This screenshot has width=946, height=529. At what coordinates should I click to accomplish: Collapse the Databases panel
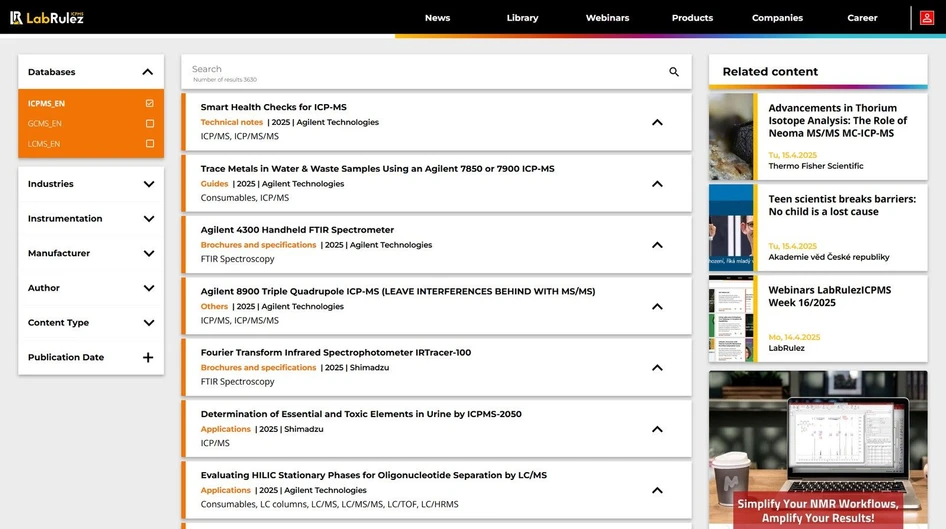[x=148, y=72]
